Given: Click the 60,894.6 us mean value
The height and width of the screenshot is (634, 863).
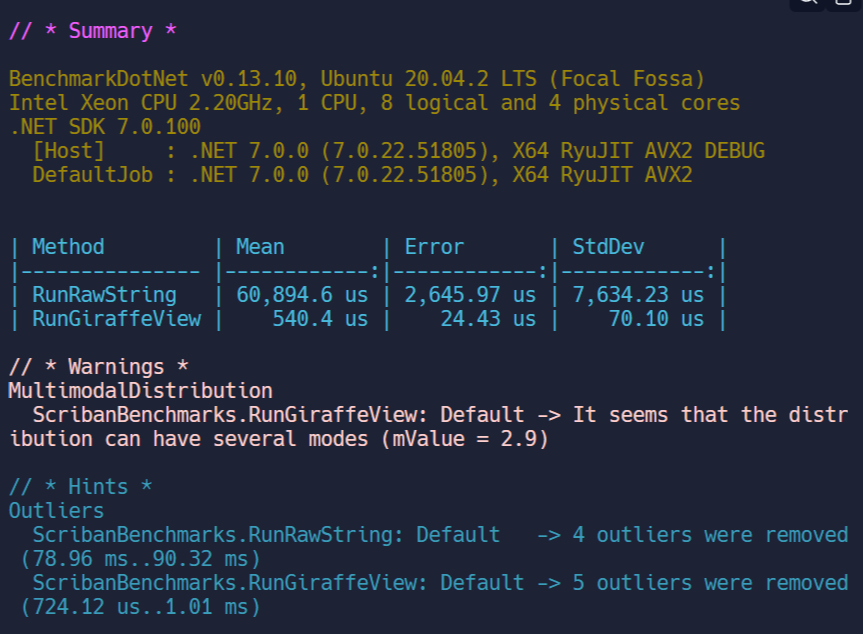Looking at the screenshot, I should pos(302,295).
